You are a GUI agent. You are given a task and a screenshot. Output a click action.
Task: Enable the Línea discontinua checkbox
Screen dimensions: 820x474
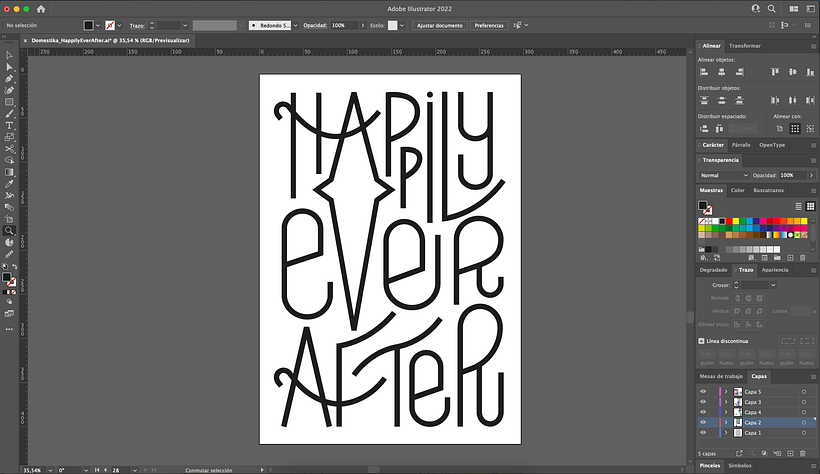point(701,341)
